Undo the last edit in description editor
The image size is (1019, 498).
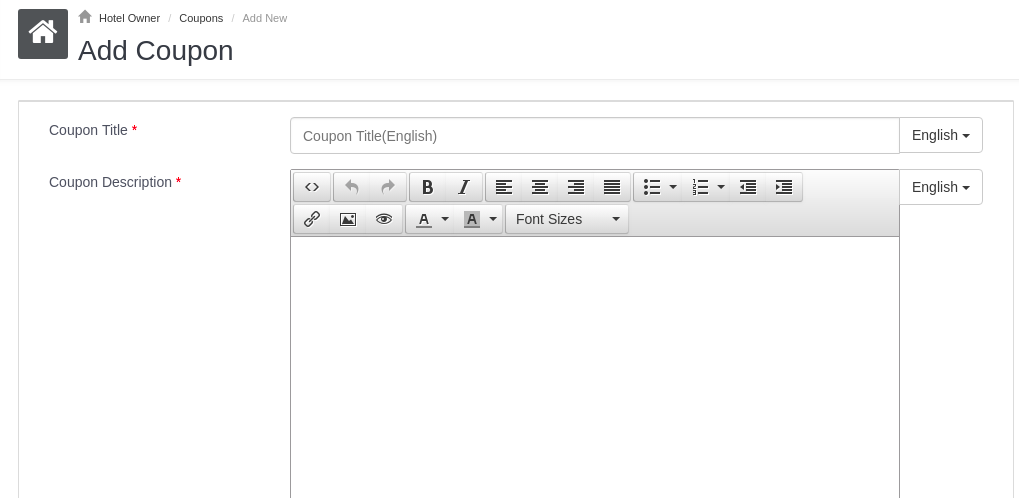coord(352,187)
